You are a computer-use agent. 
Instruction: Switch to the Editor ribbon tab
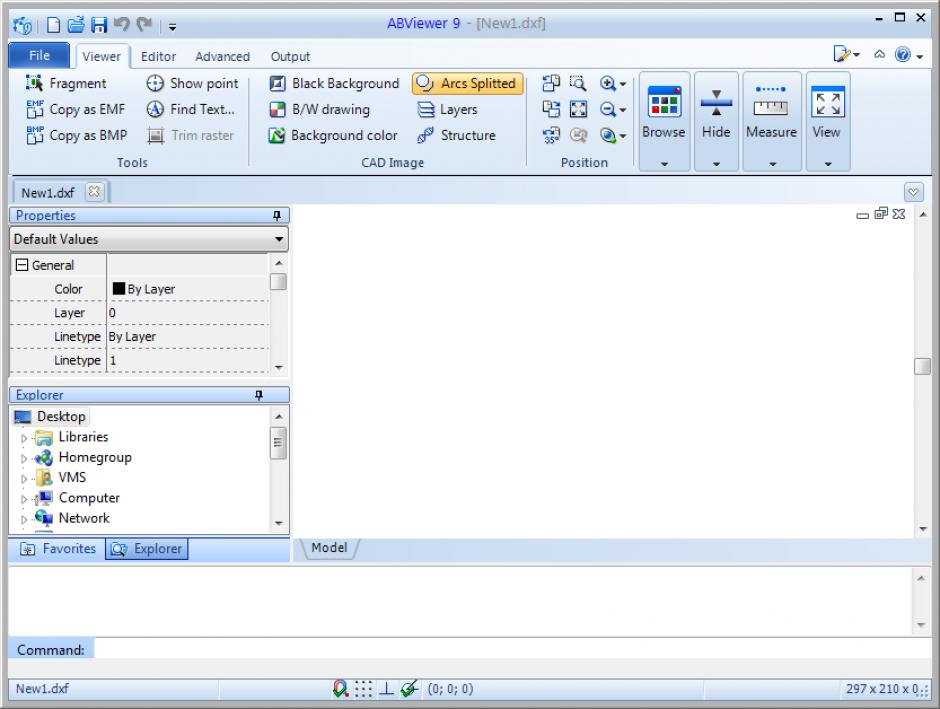click(158, 56)
